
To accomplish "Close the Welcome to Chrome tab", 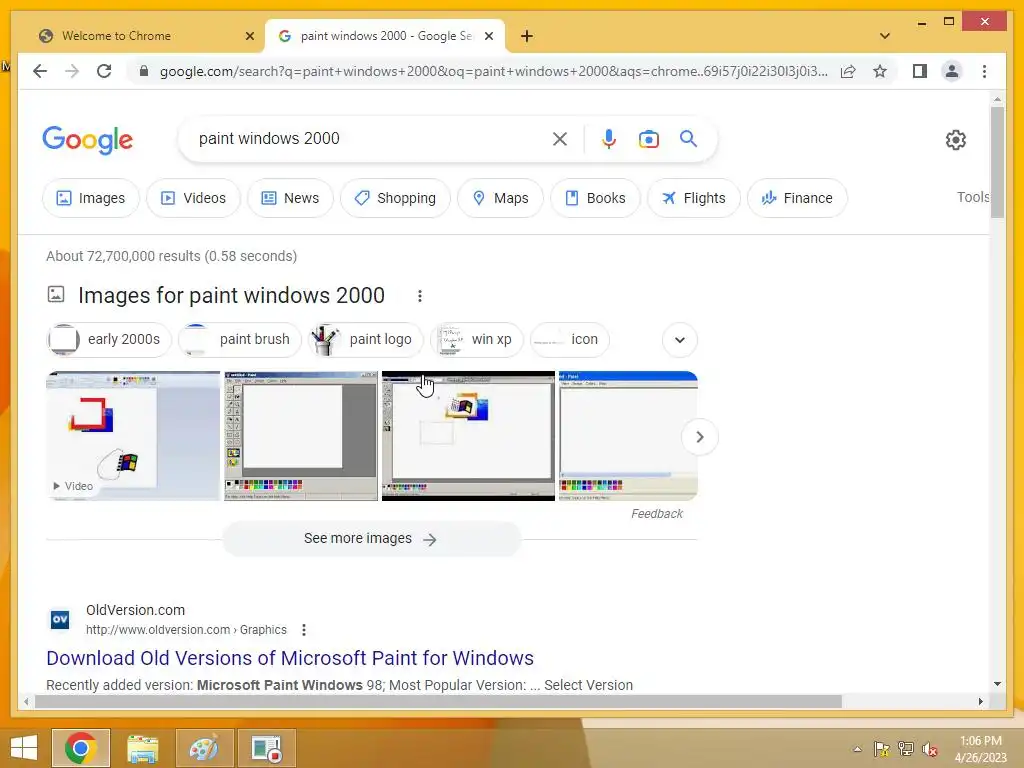I will (x=249, y=36).
